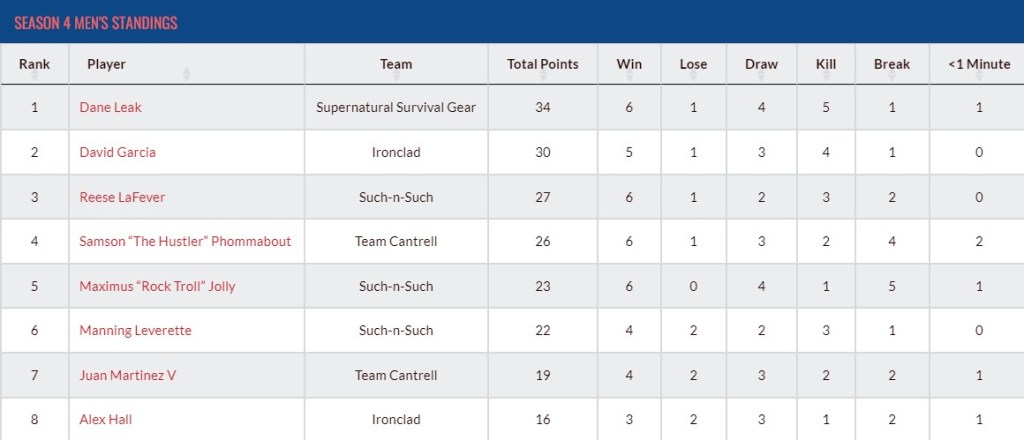Go to Juan Martinez V's page
Image resolution: width=1024 pixels, height=440 pixels.
pyautogui.click(x=128, y=375)
